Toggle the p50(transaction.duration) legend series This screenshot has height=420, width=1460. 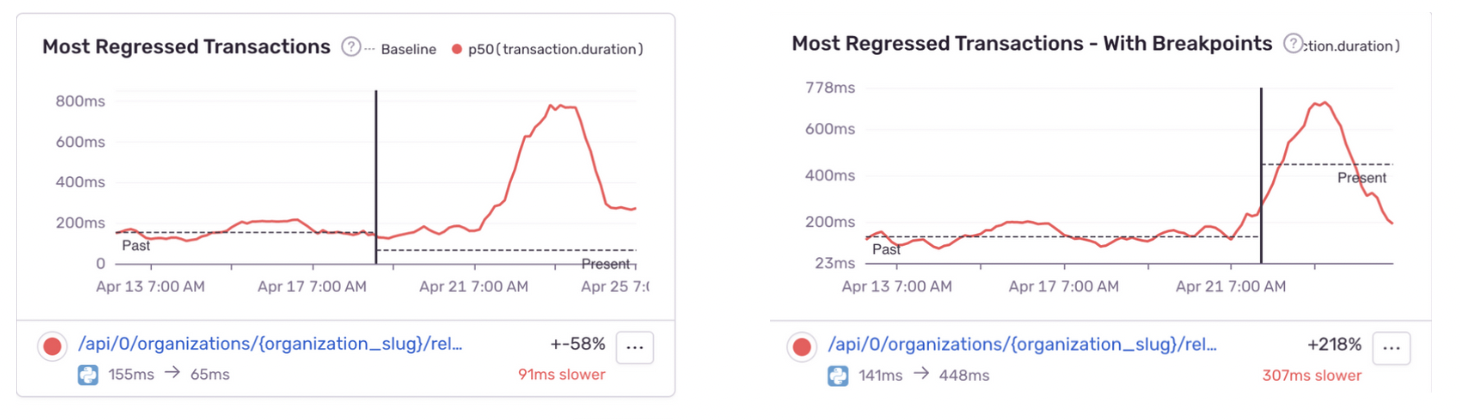[x=548, y=49]
